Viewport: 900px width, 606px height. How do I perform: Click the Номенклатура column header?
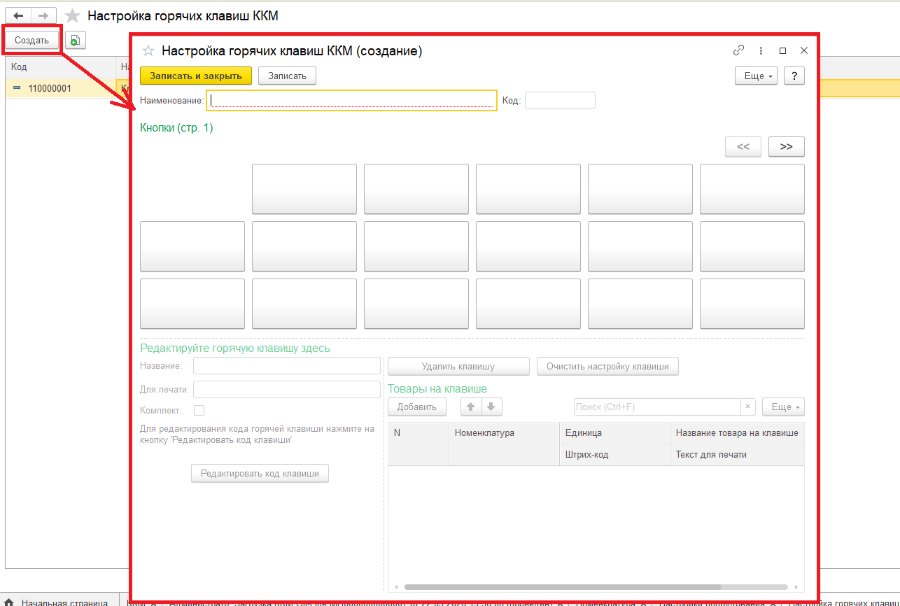coord(503,433)
